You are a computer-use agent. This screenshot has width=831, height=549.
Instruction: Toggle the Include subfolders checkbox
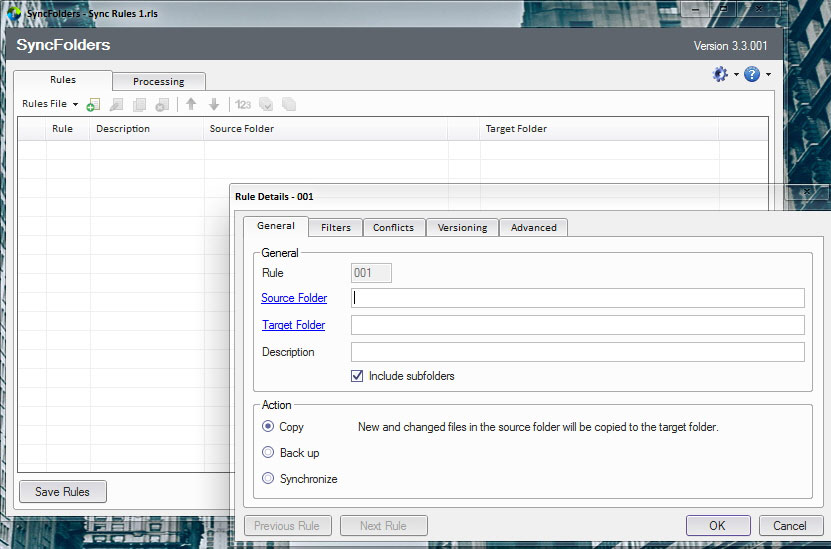point(357,376)
